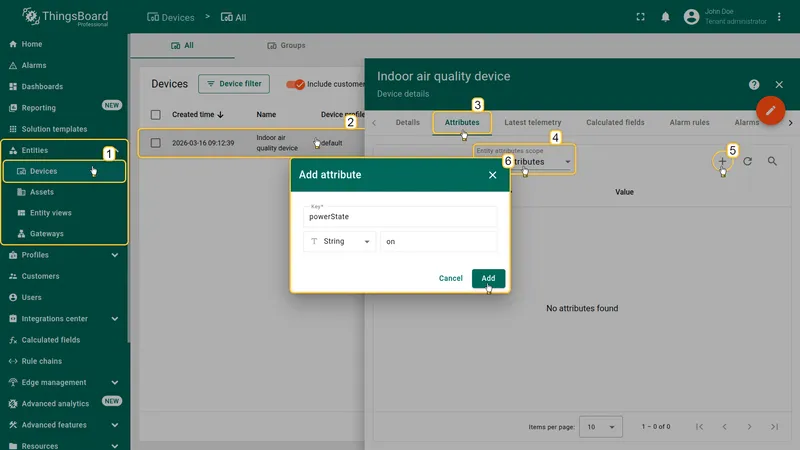The height and width of the screenshot is (450, 800).
Task: Toggle fullscreen mode icon
Action: click(640, 17)
